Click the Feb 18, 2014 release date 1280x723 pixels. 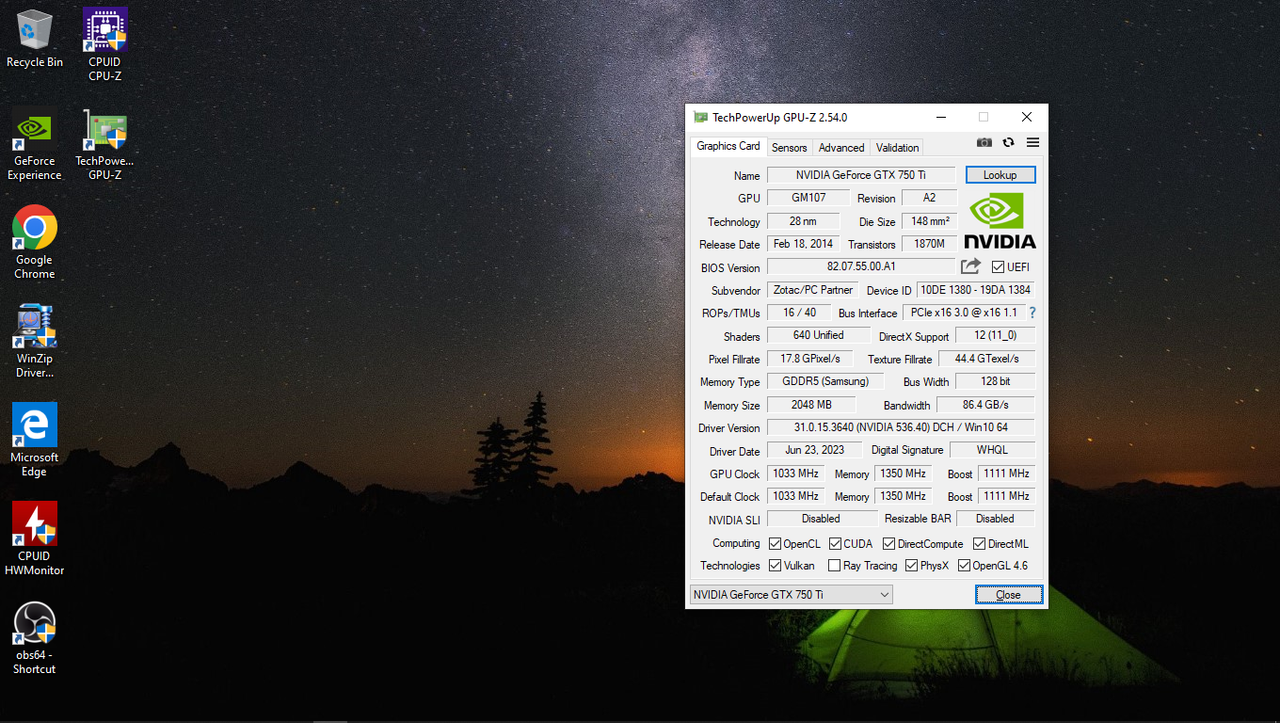pyautogui.click(x=803, y=244)
